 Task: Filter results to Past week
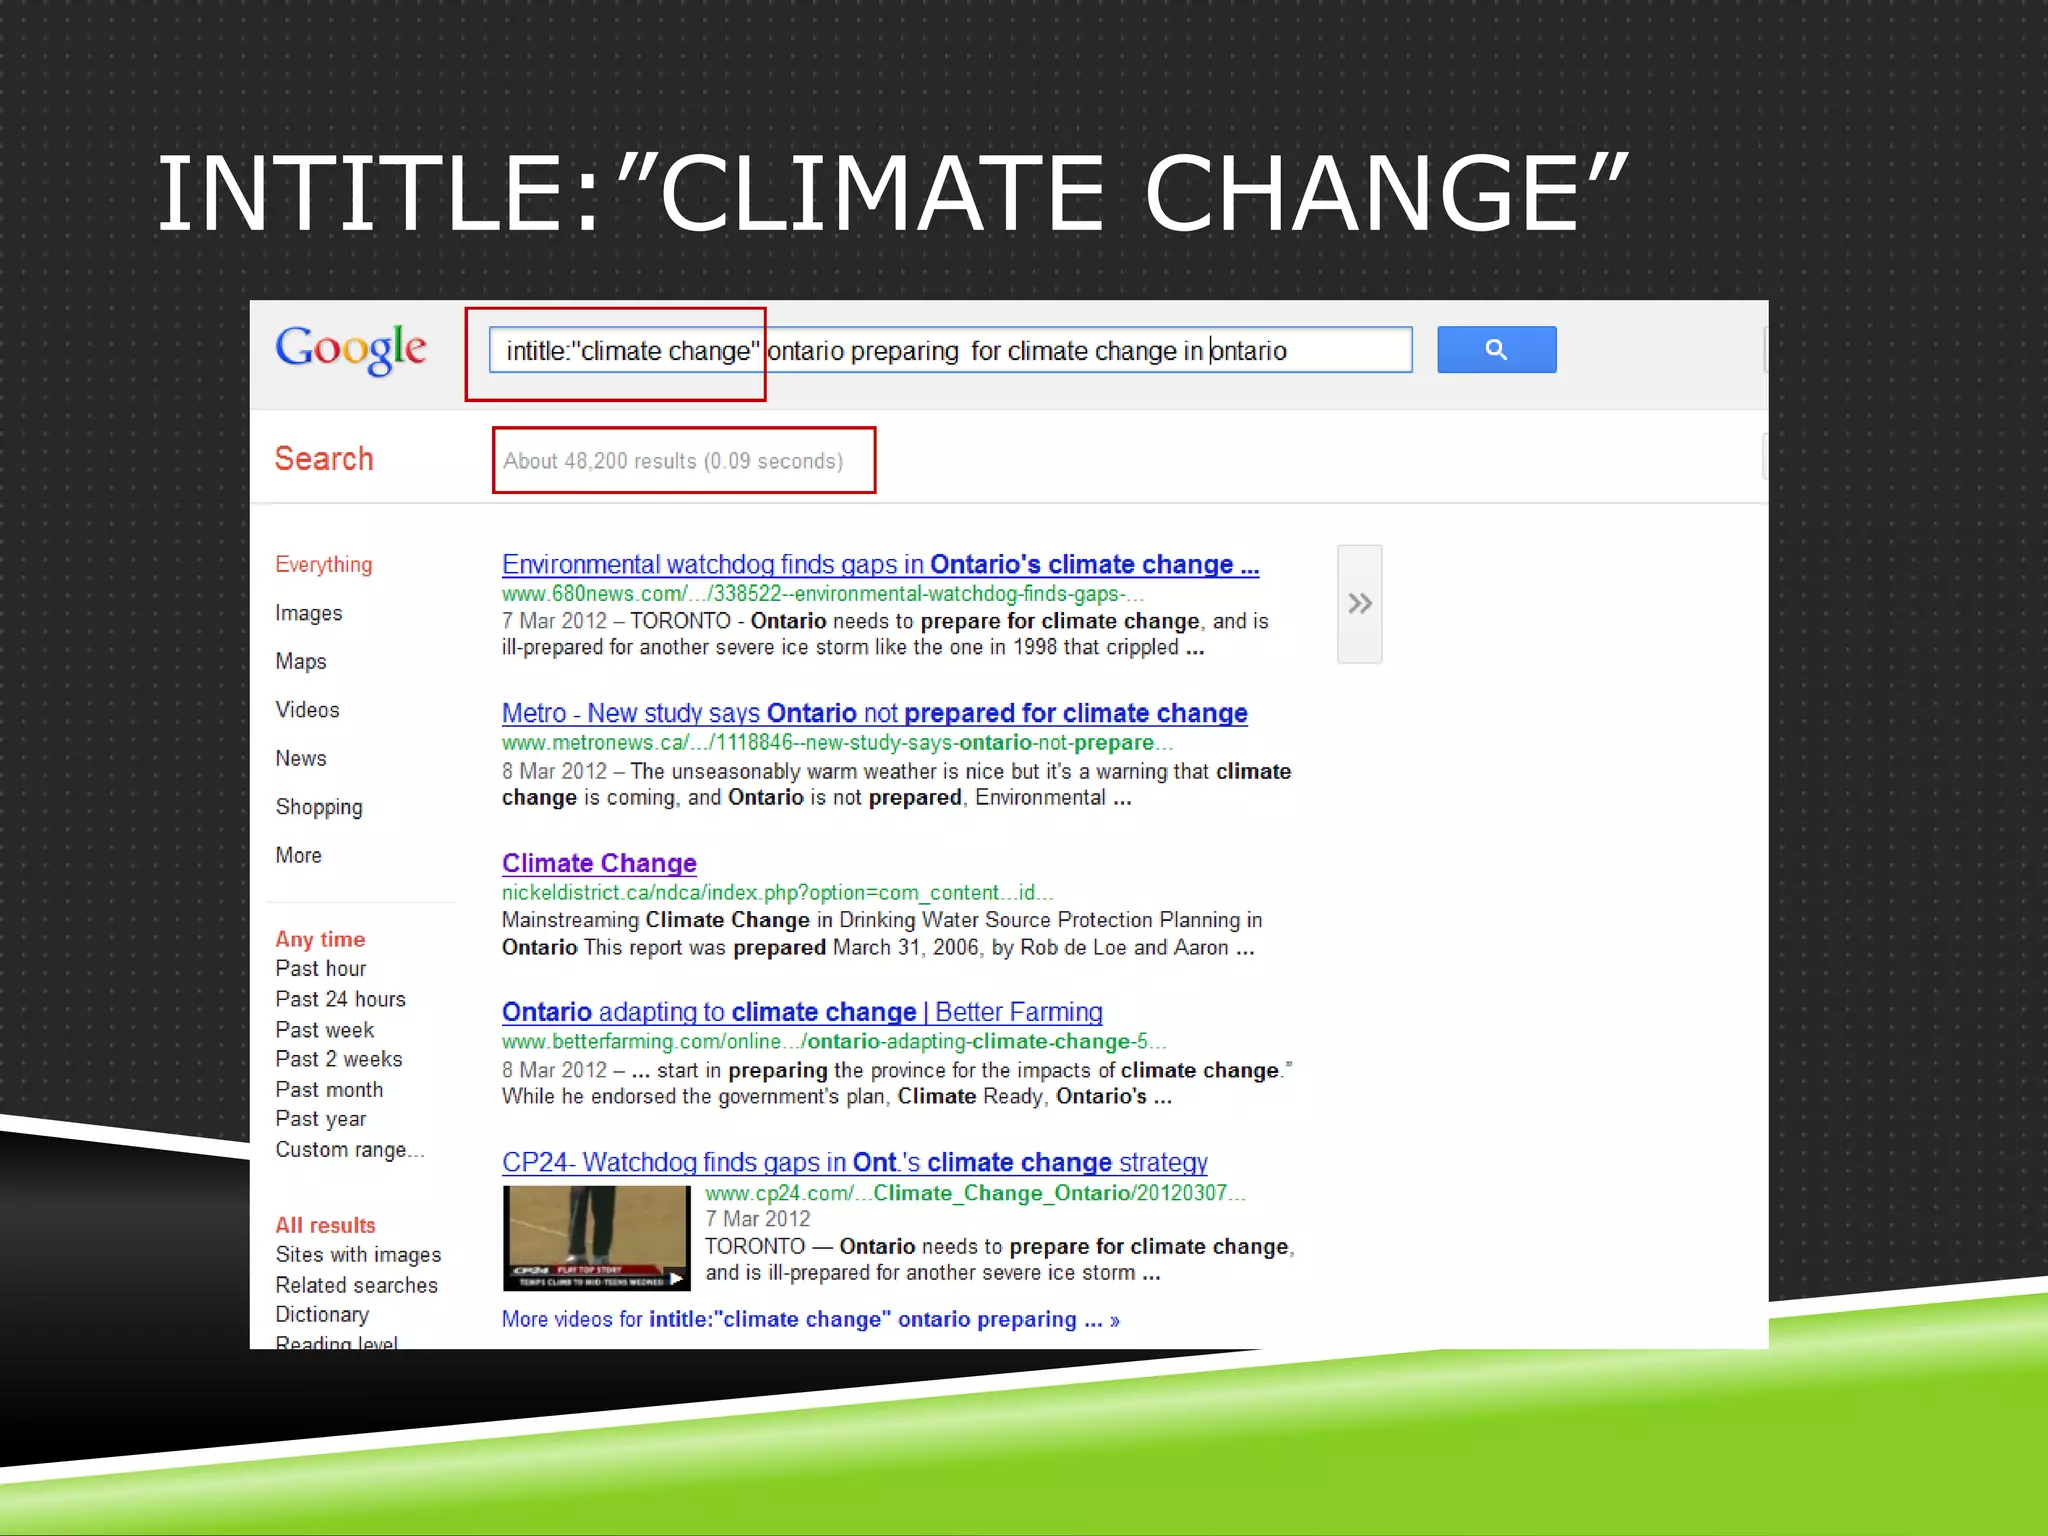[x=324, y=1030]
